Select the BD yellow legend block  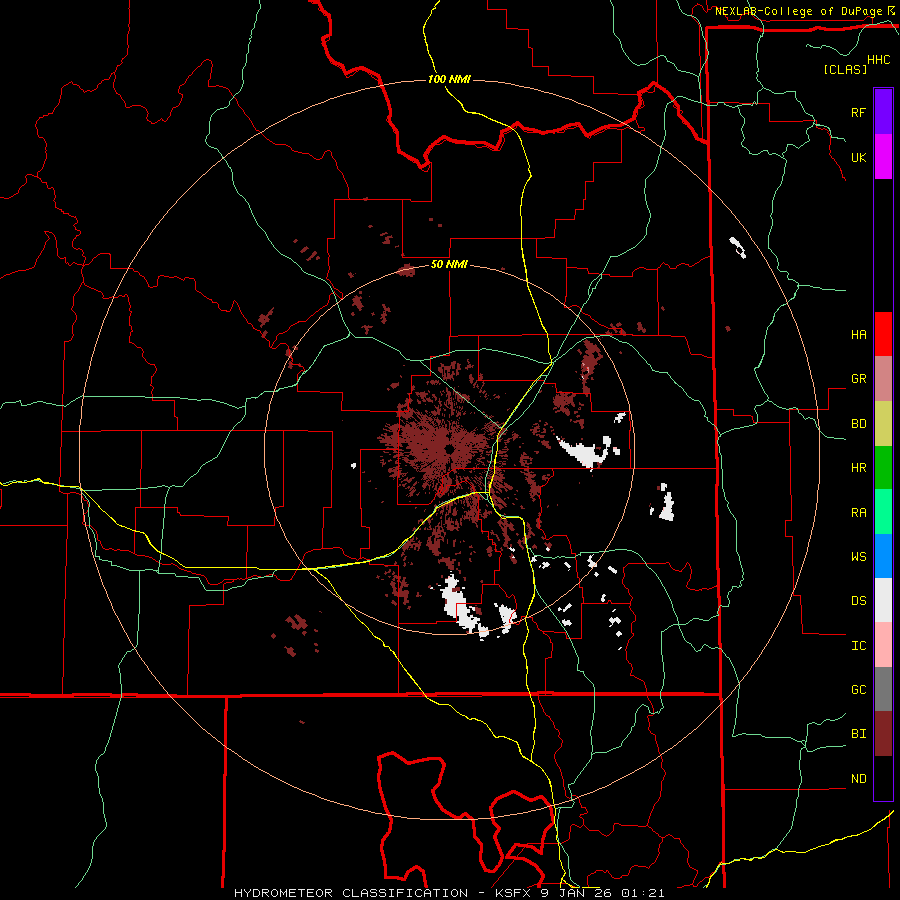click(883, 424)
